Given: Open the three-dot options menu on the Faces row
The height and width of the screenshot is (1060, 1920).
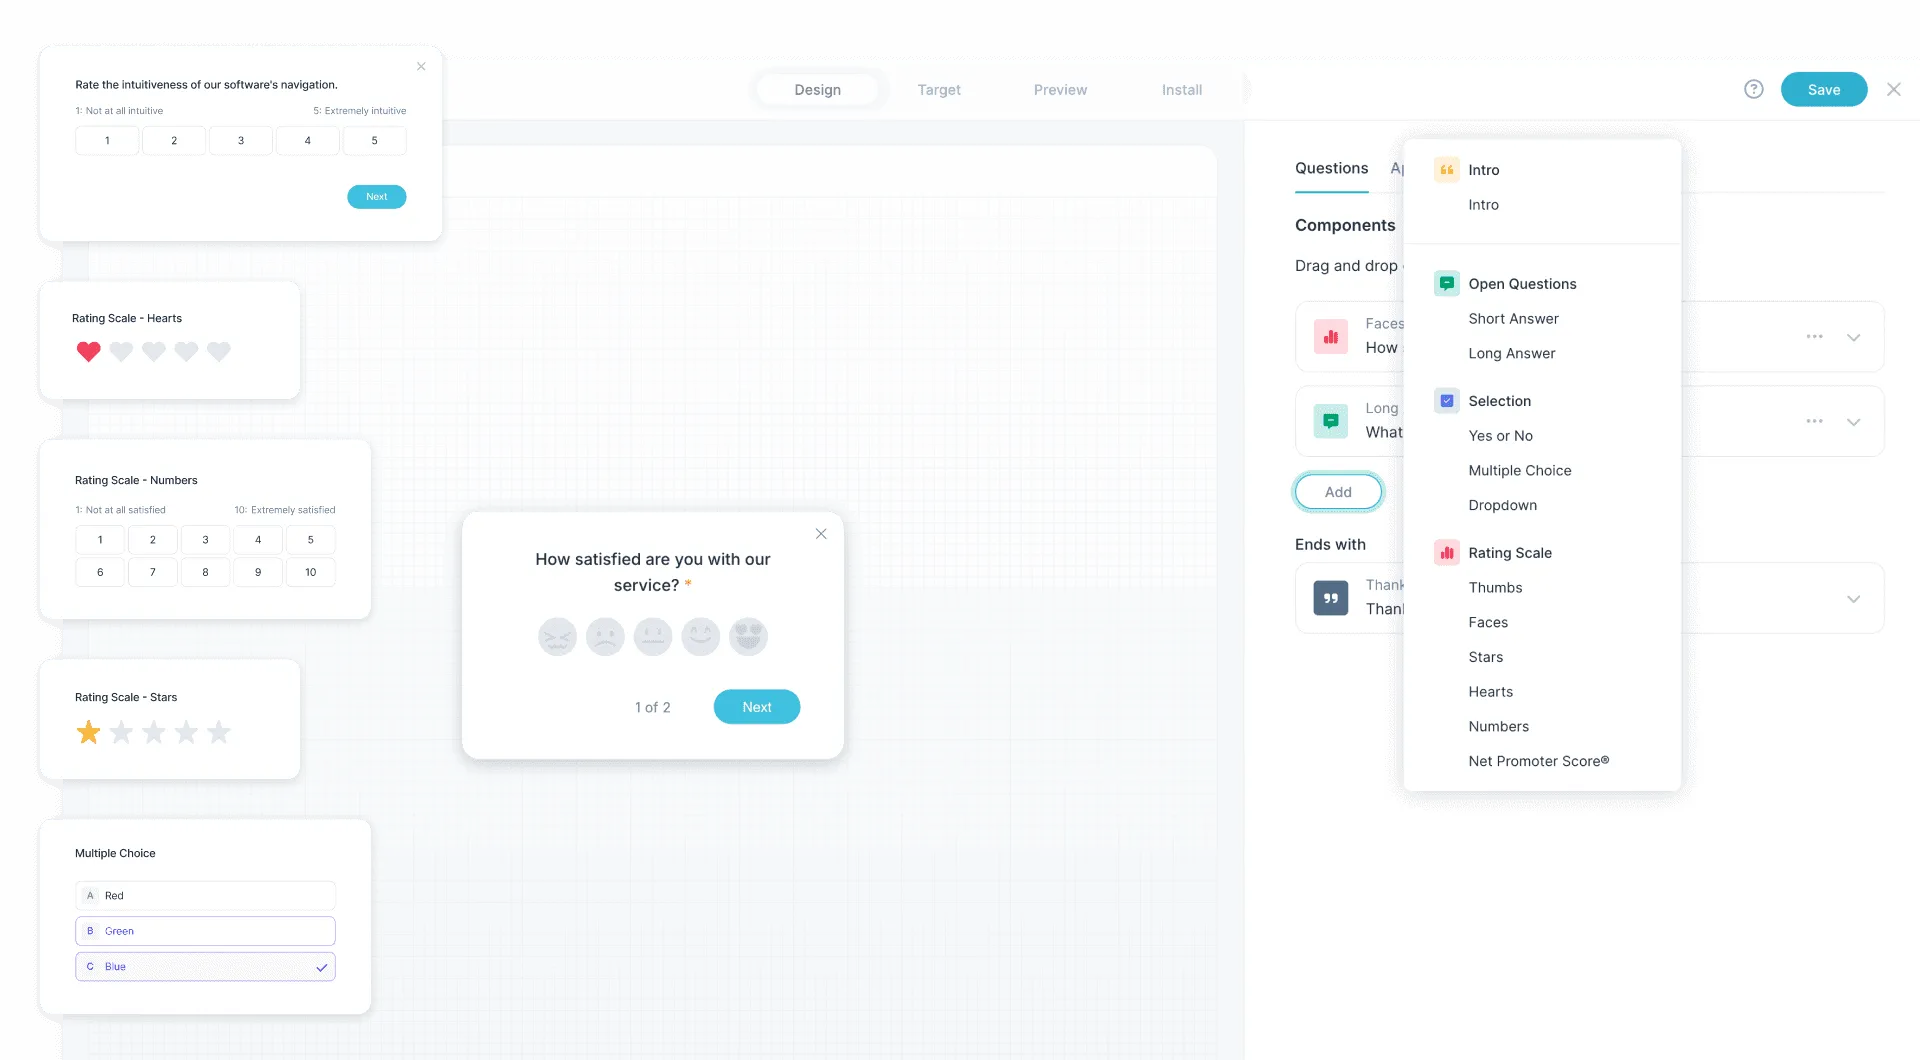Looking at the screenshot, I should tap(1814, 336).
